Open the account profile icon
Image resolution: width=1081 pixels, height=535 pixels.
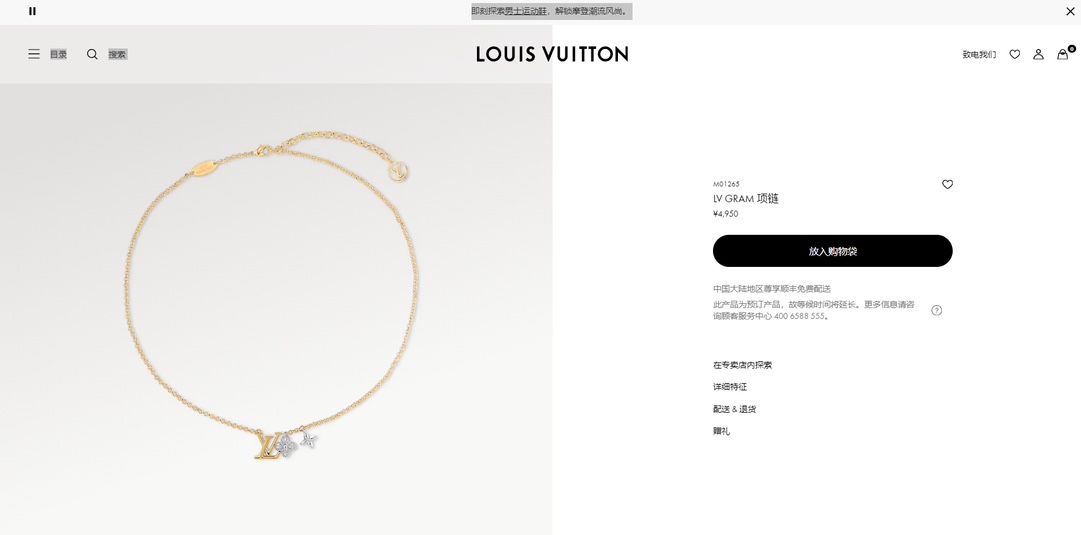click(1038, 54)
